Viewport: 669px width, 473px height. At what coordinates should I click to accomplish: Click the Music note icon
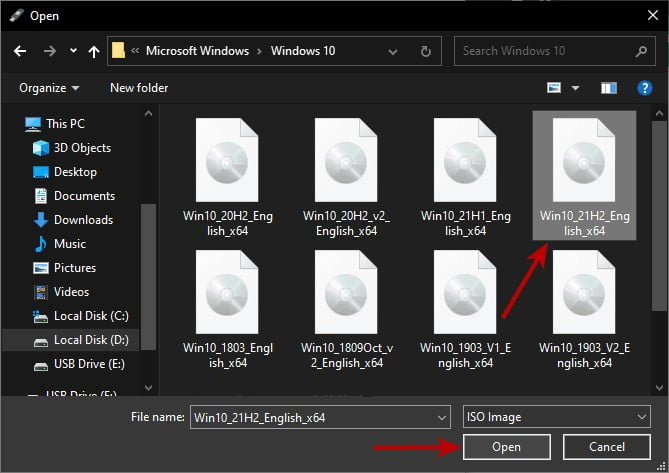[41, 244]
